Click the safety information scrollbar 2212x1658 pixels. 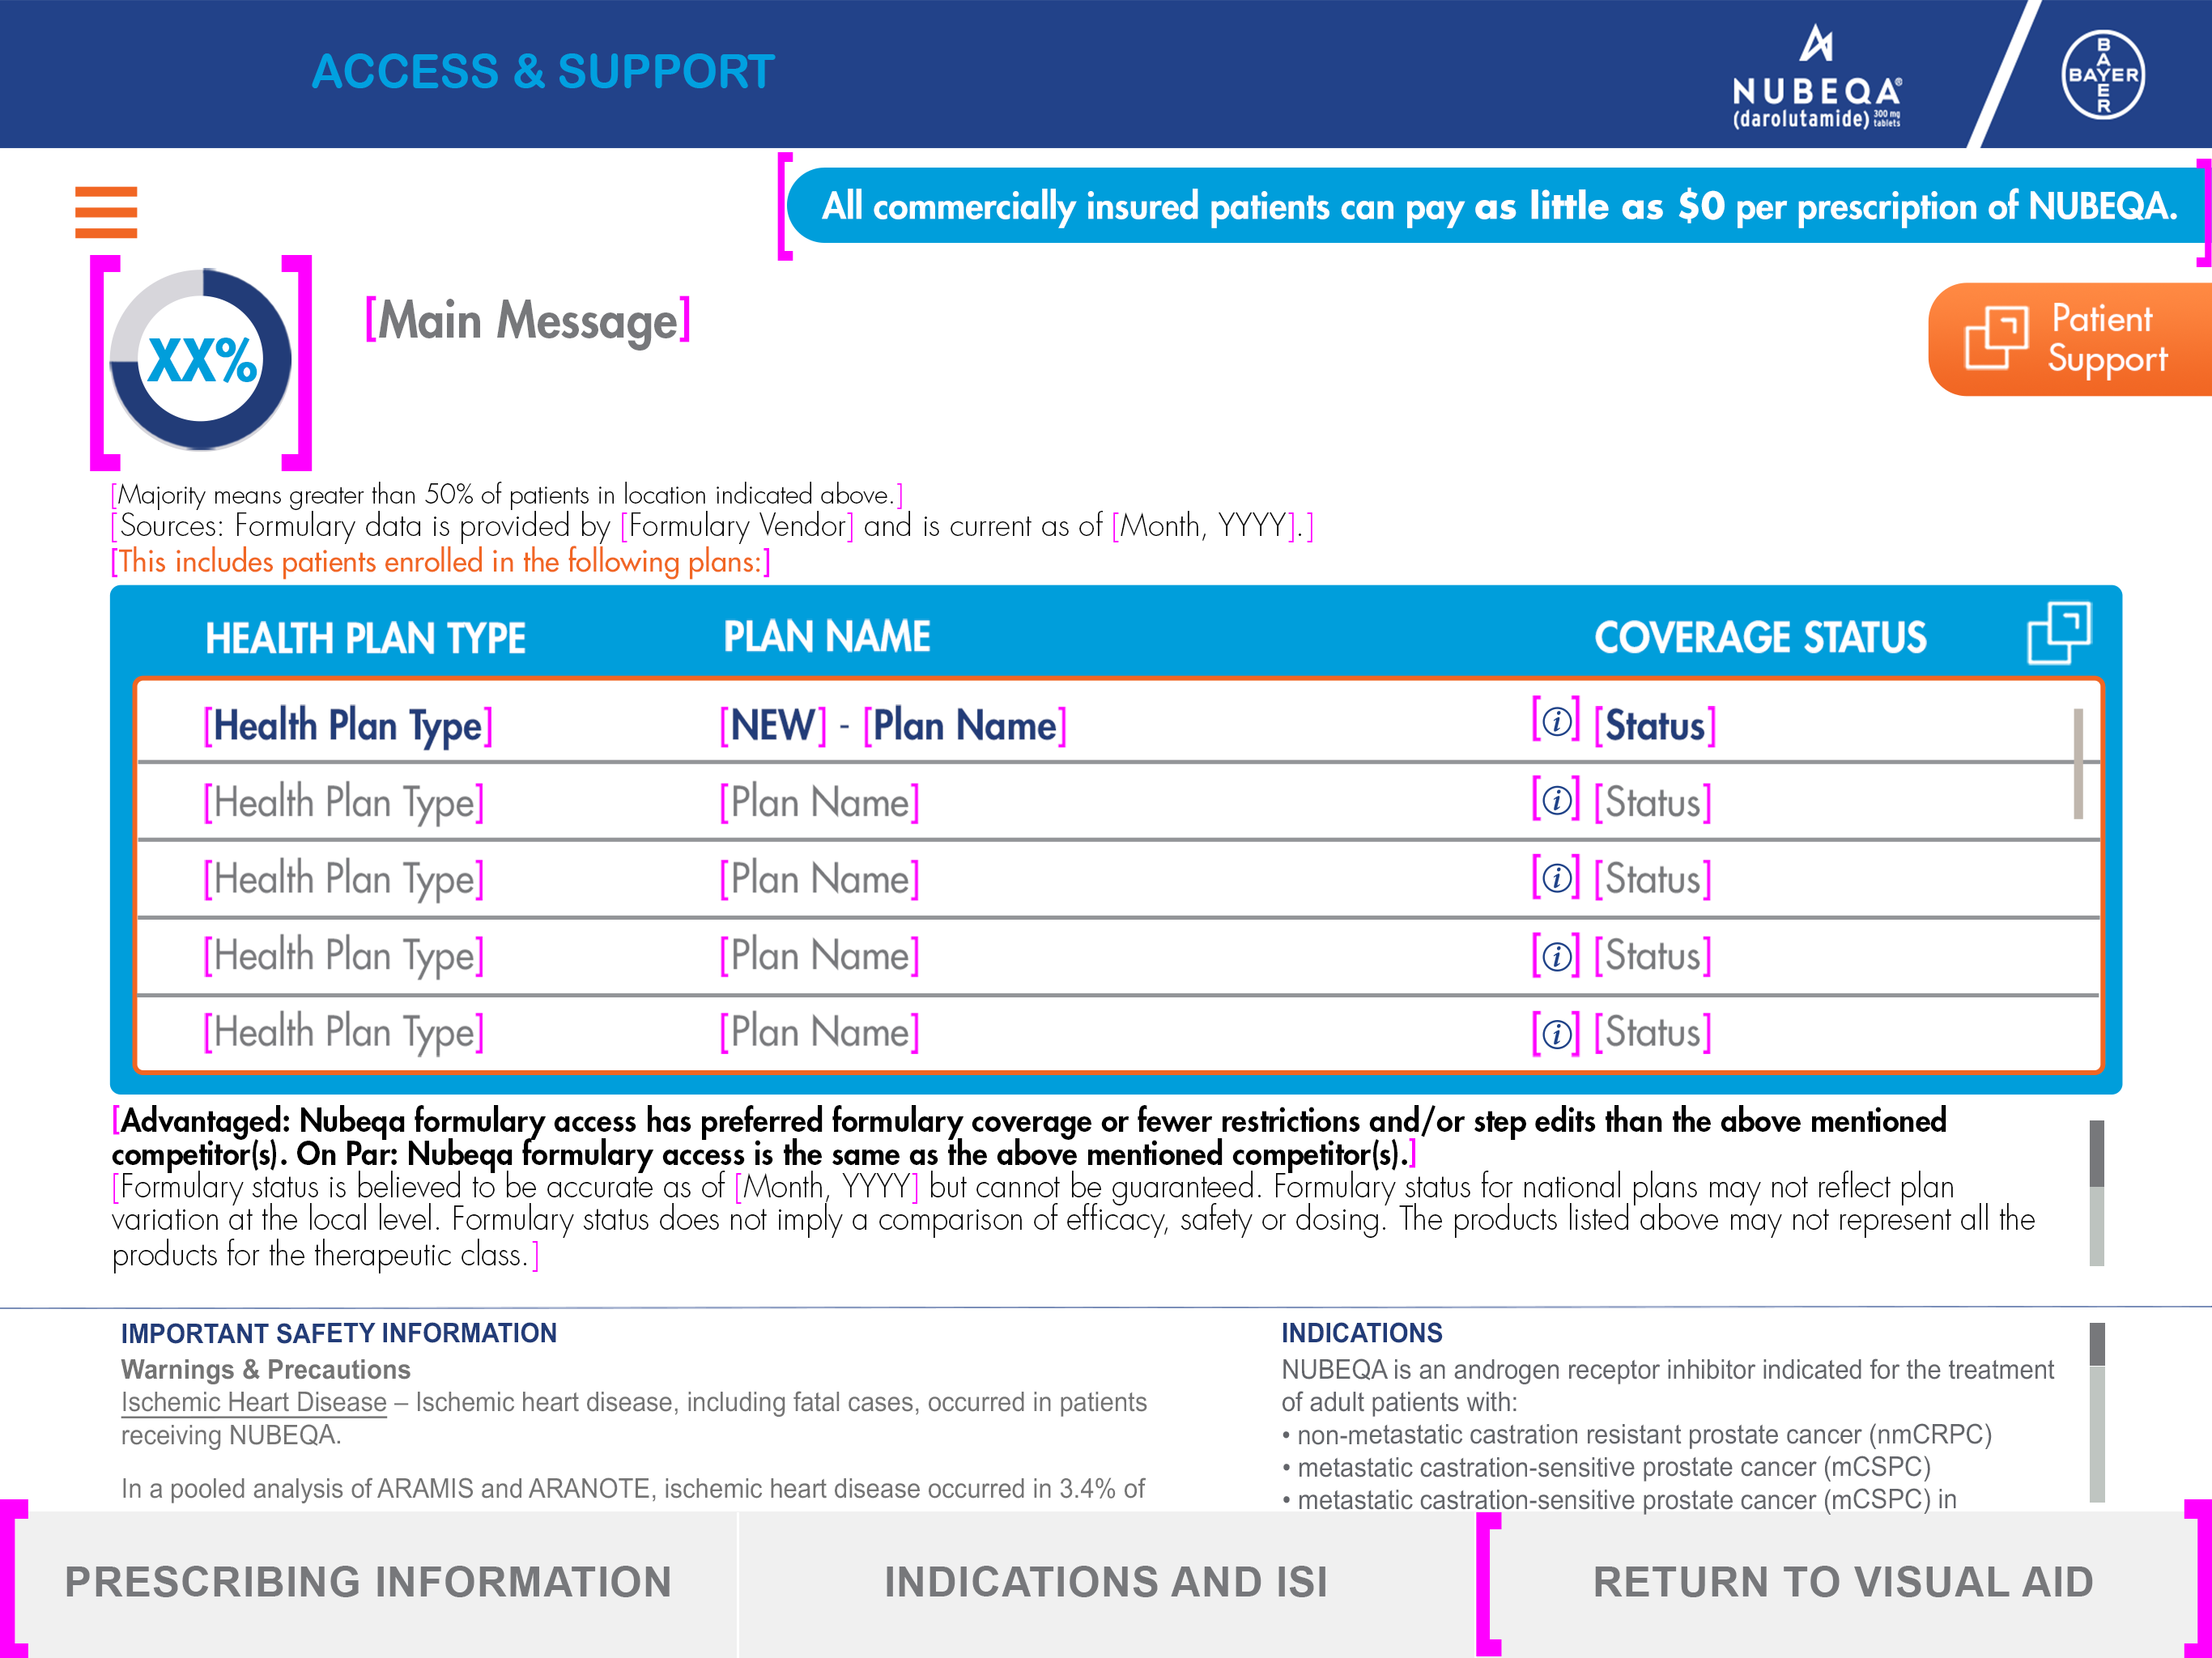2097,1412
